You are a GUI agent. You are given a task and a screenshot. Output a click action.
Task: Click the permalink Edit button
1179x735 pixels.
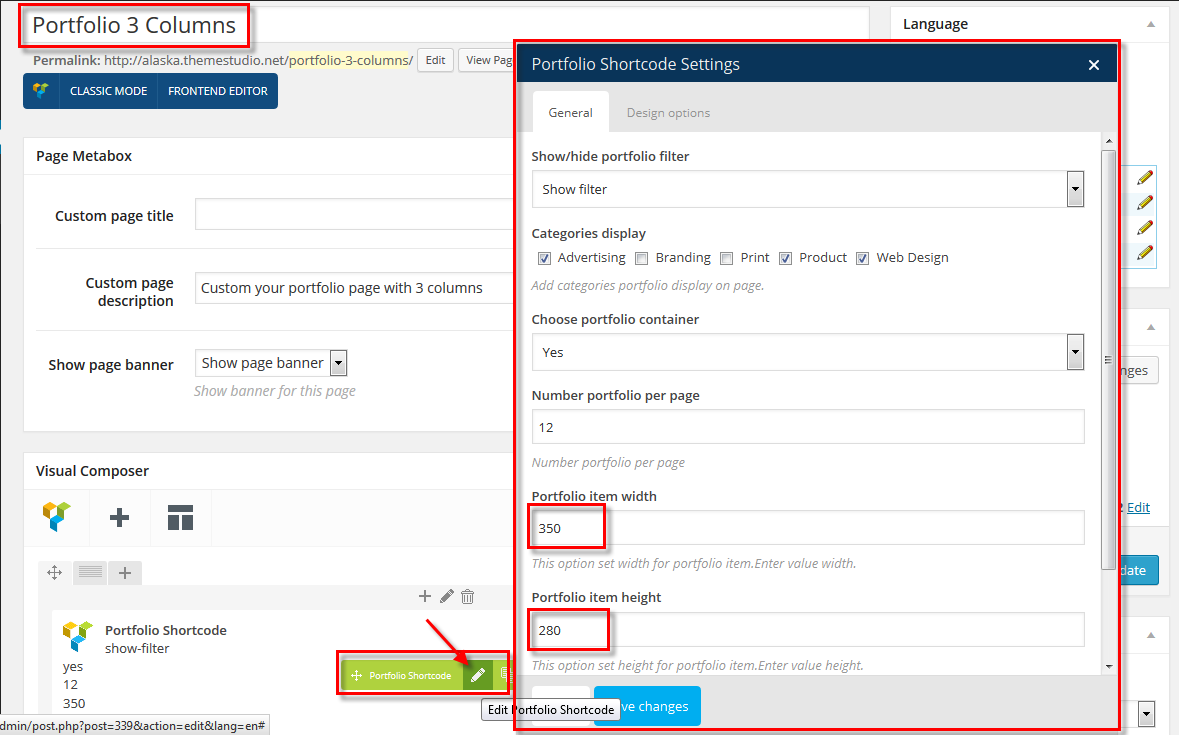point(435,60)
